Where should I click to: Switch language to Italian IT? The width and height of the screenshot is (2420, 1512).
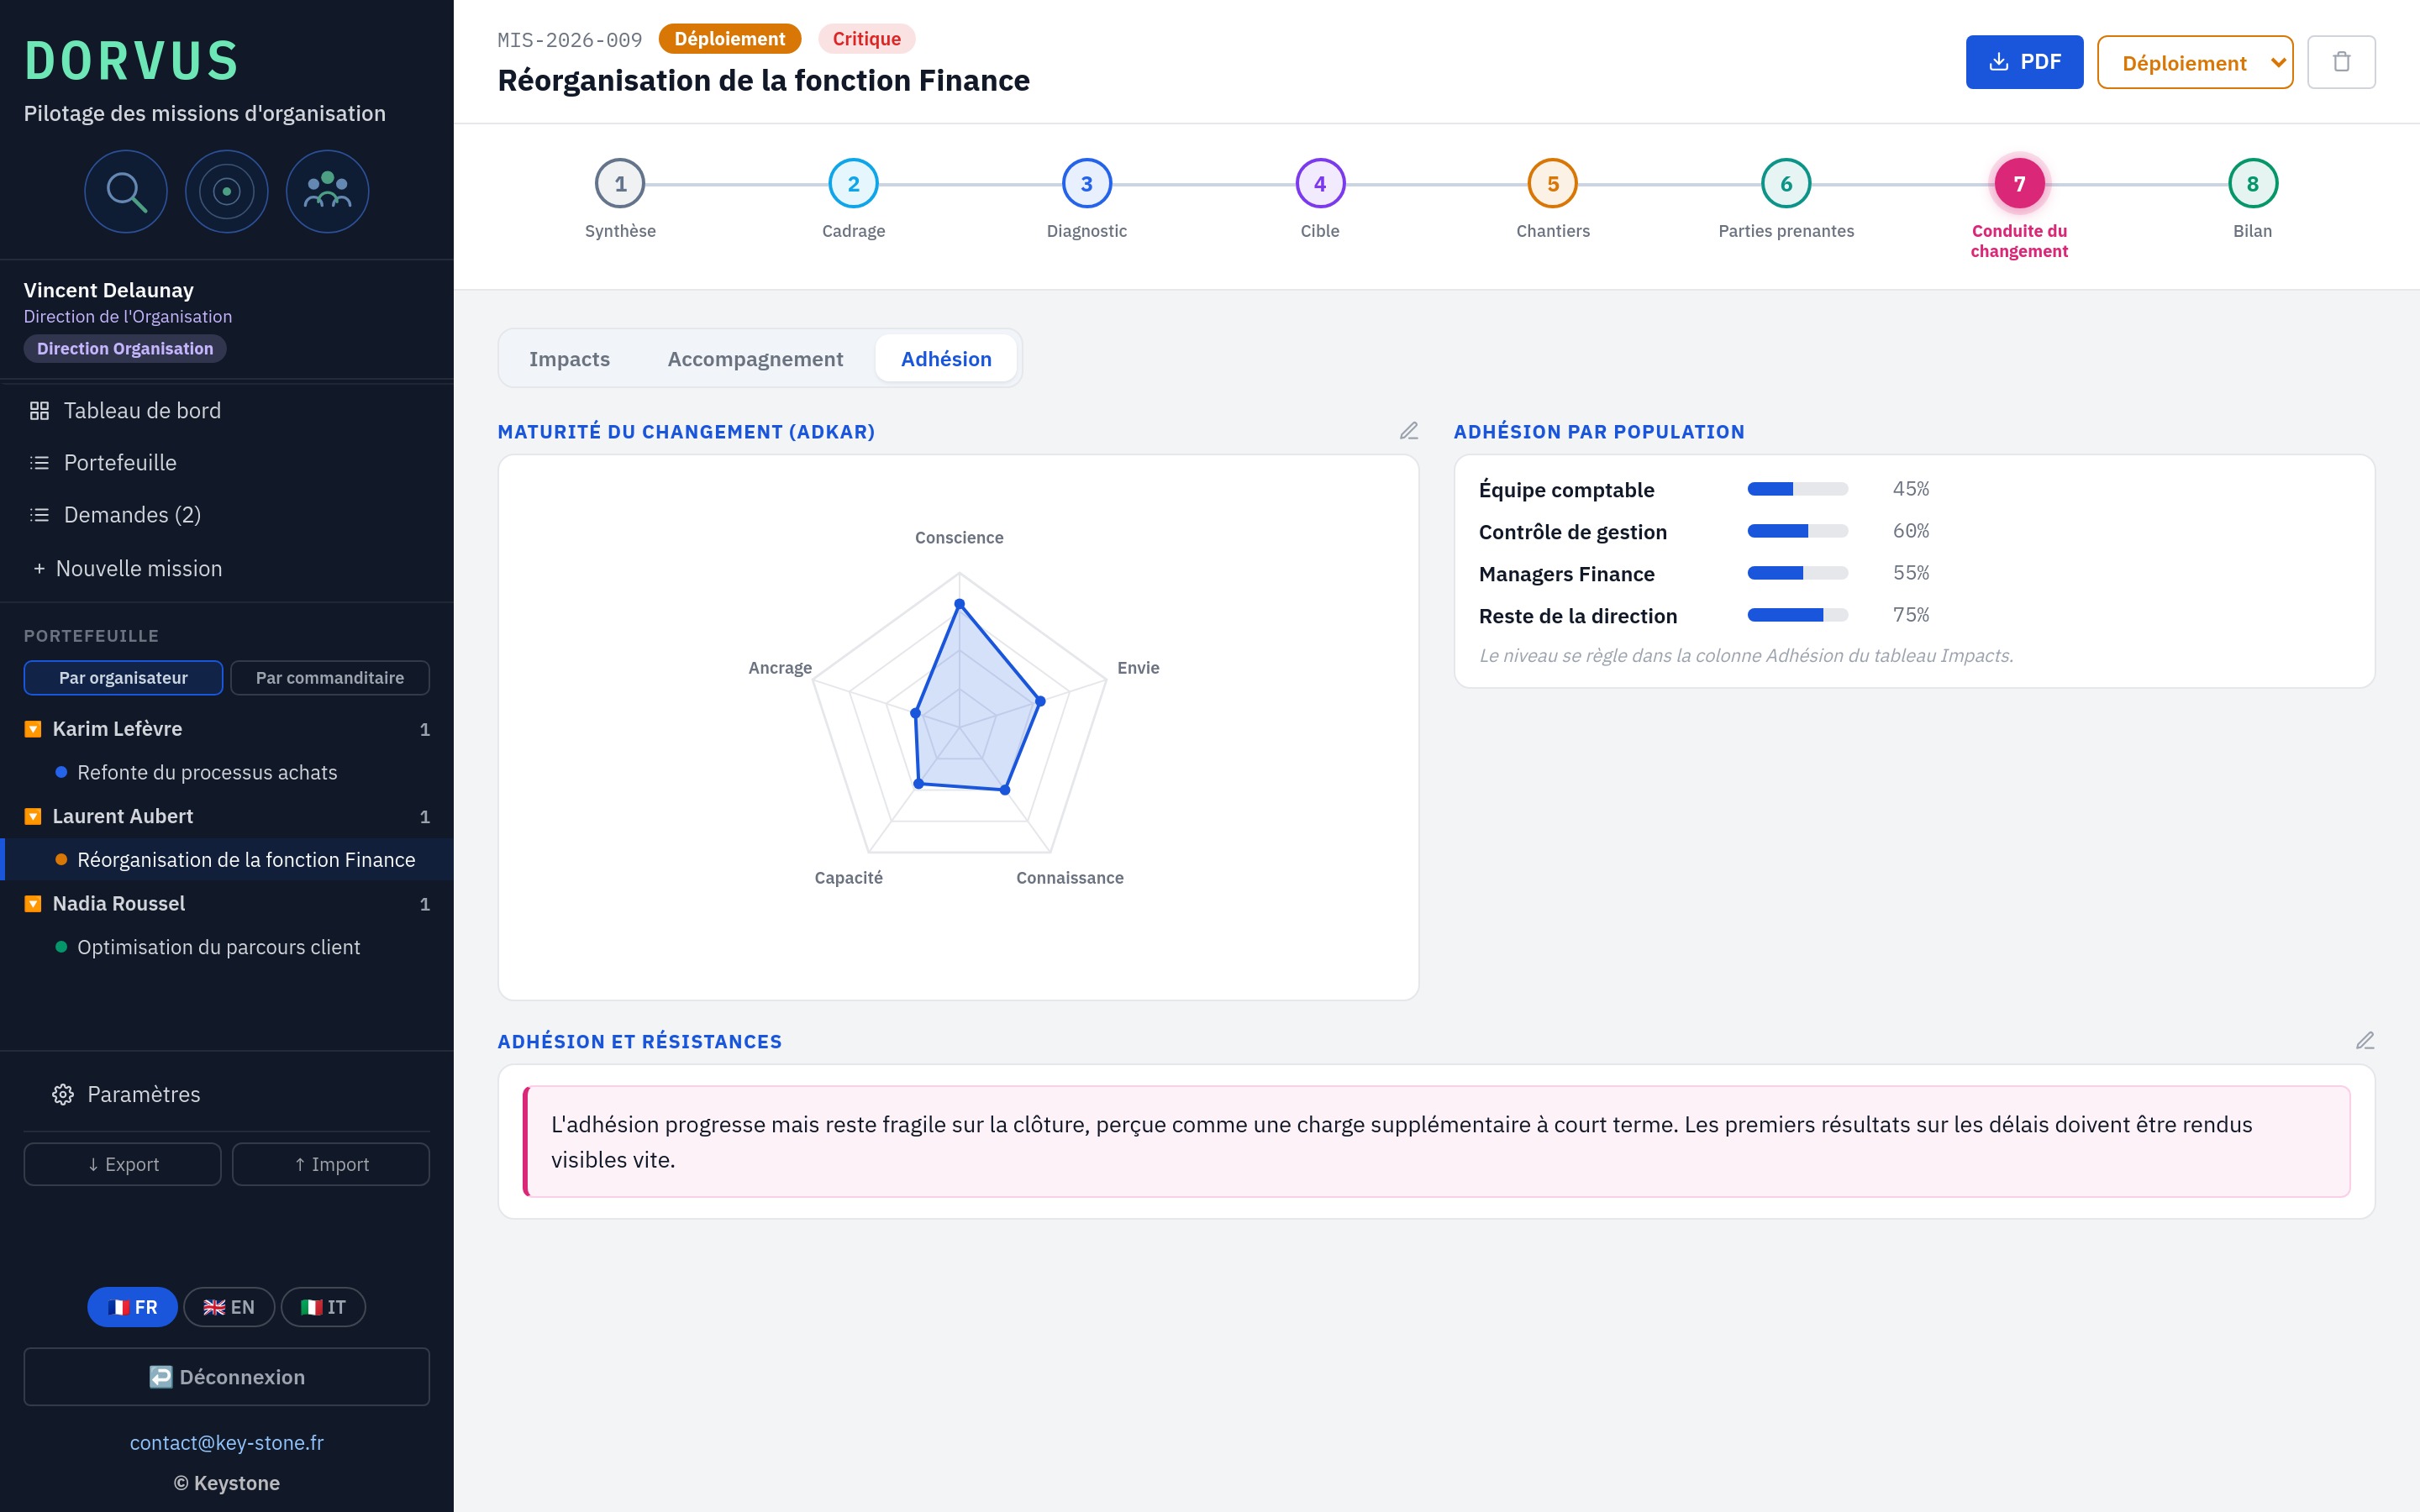click(323, 1307)
